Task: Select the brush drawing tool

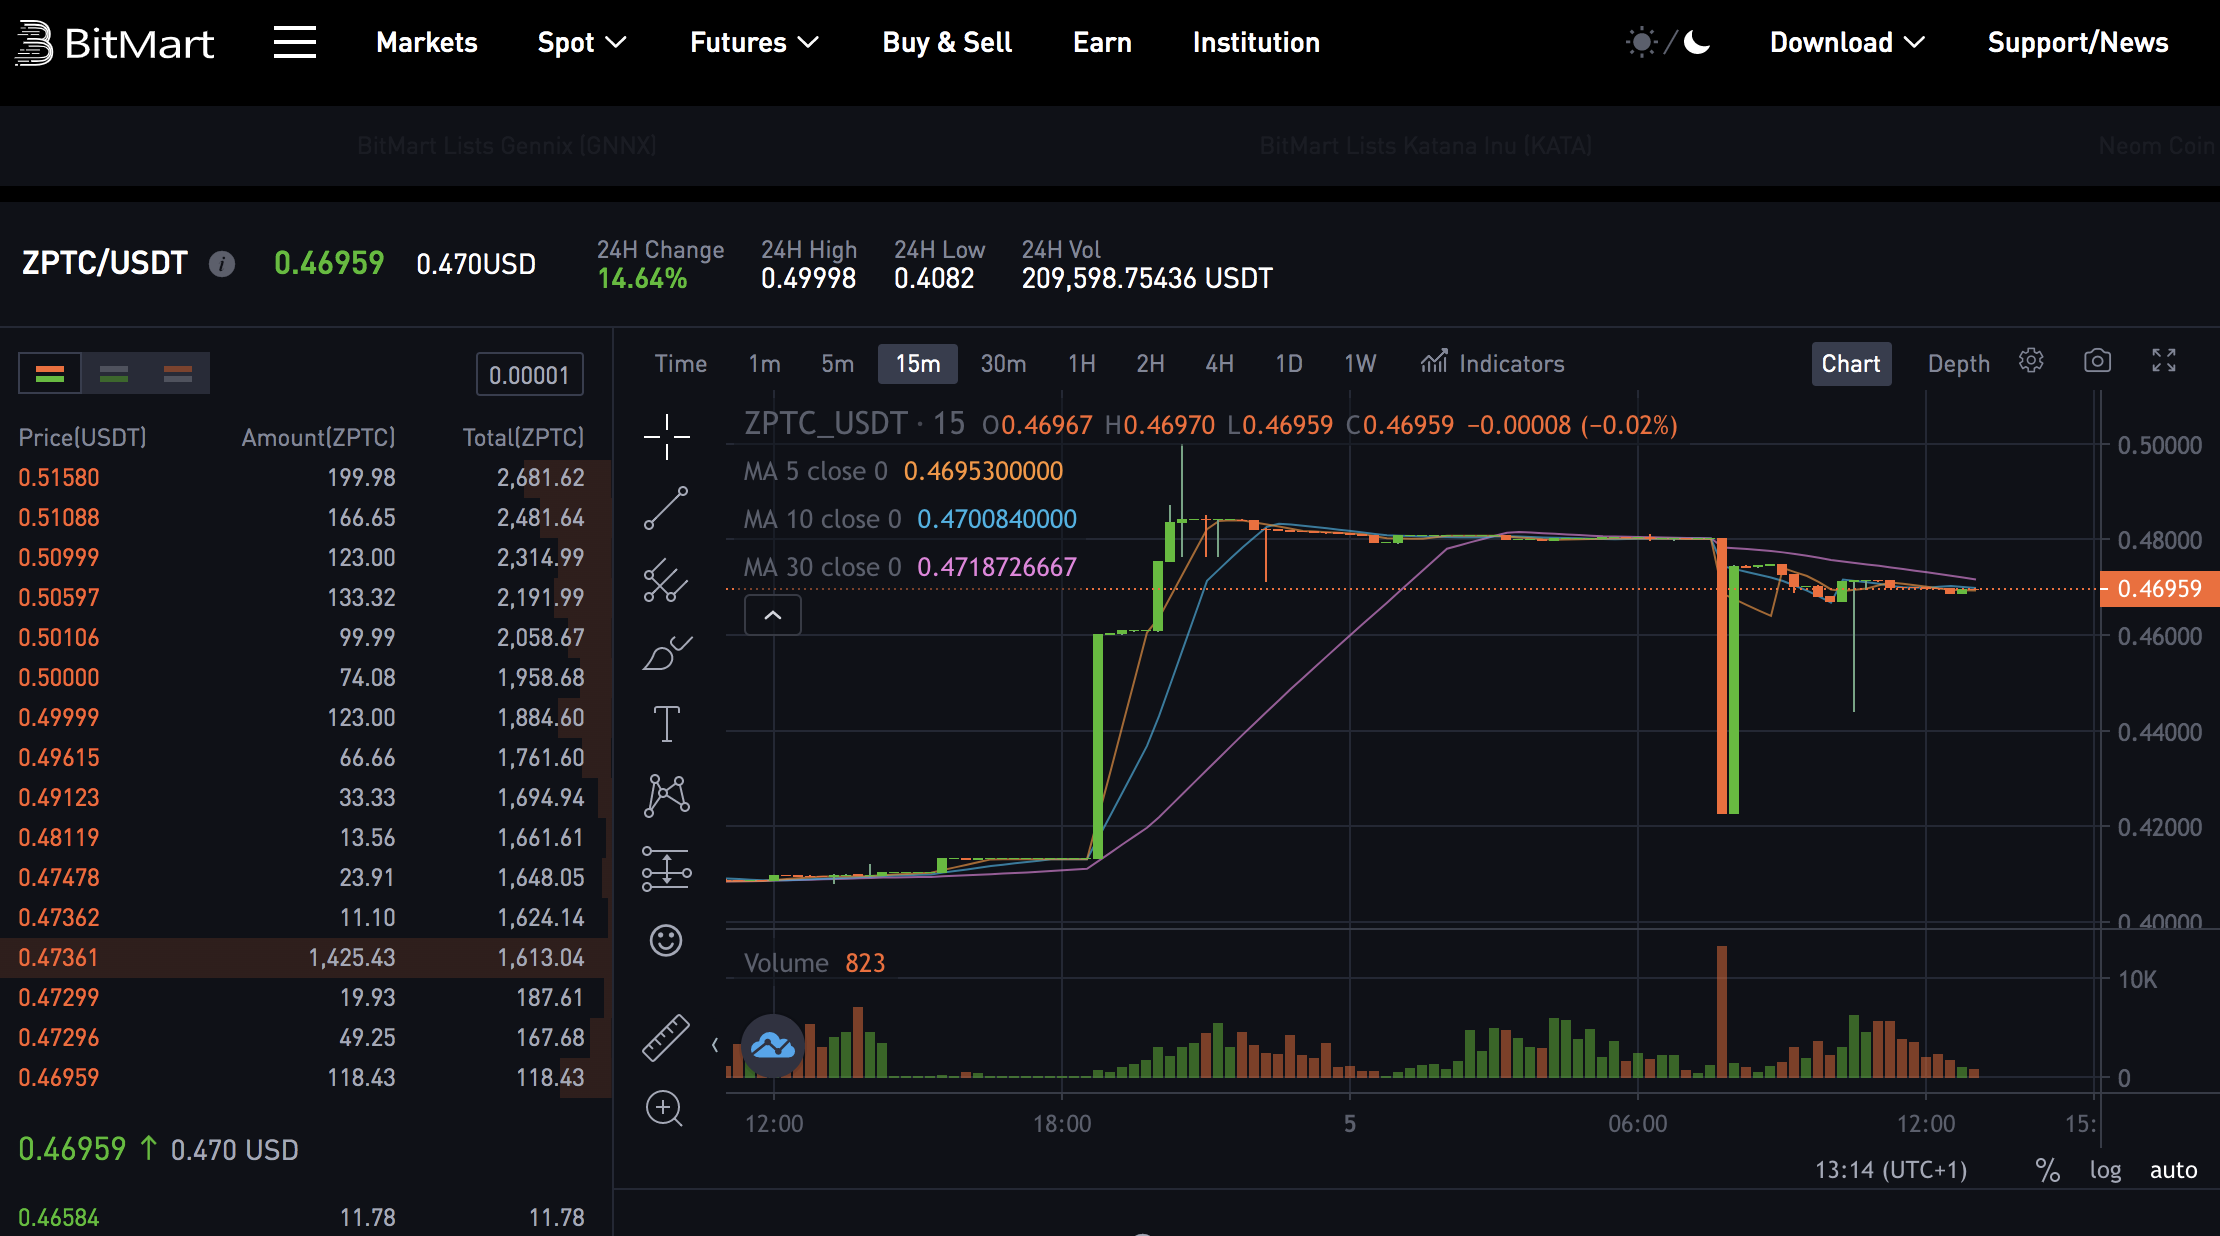Action: (666, 653)
